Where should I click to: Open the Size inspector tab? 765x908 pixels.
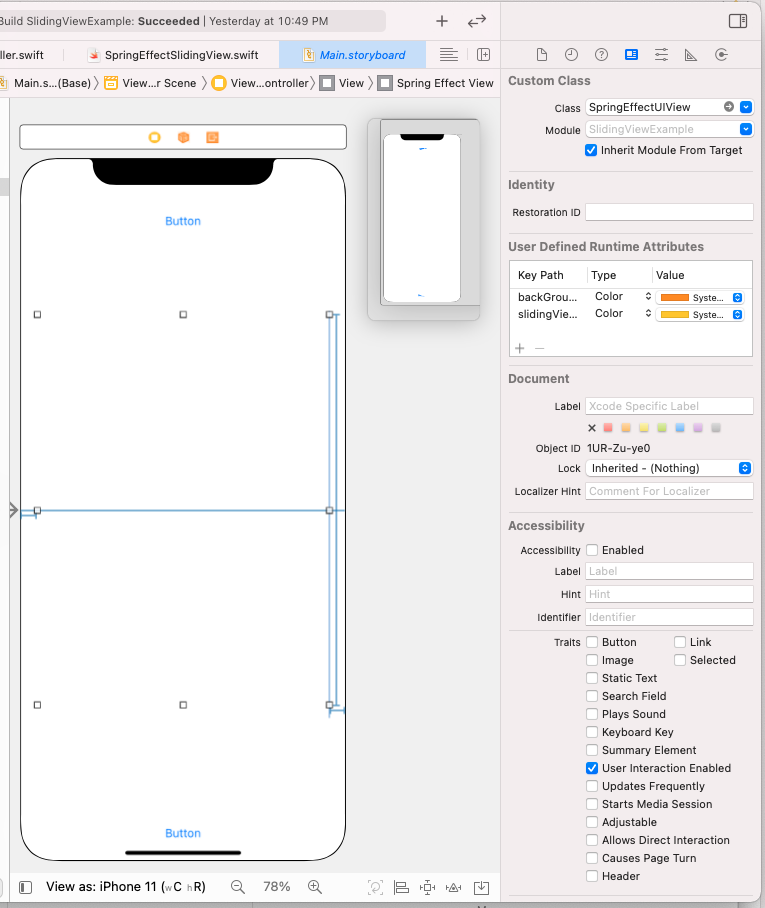tap(691, 55)
